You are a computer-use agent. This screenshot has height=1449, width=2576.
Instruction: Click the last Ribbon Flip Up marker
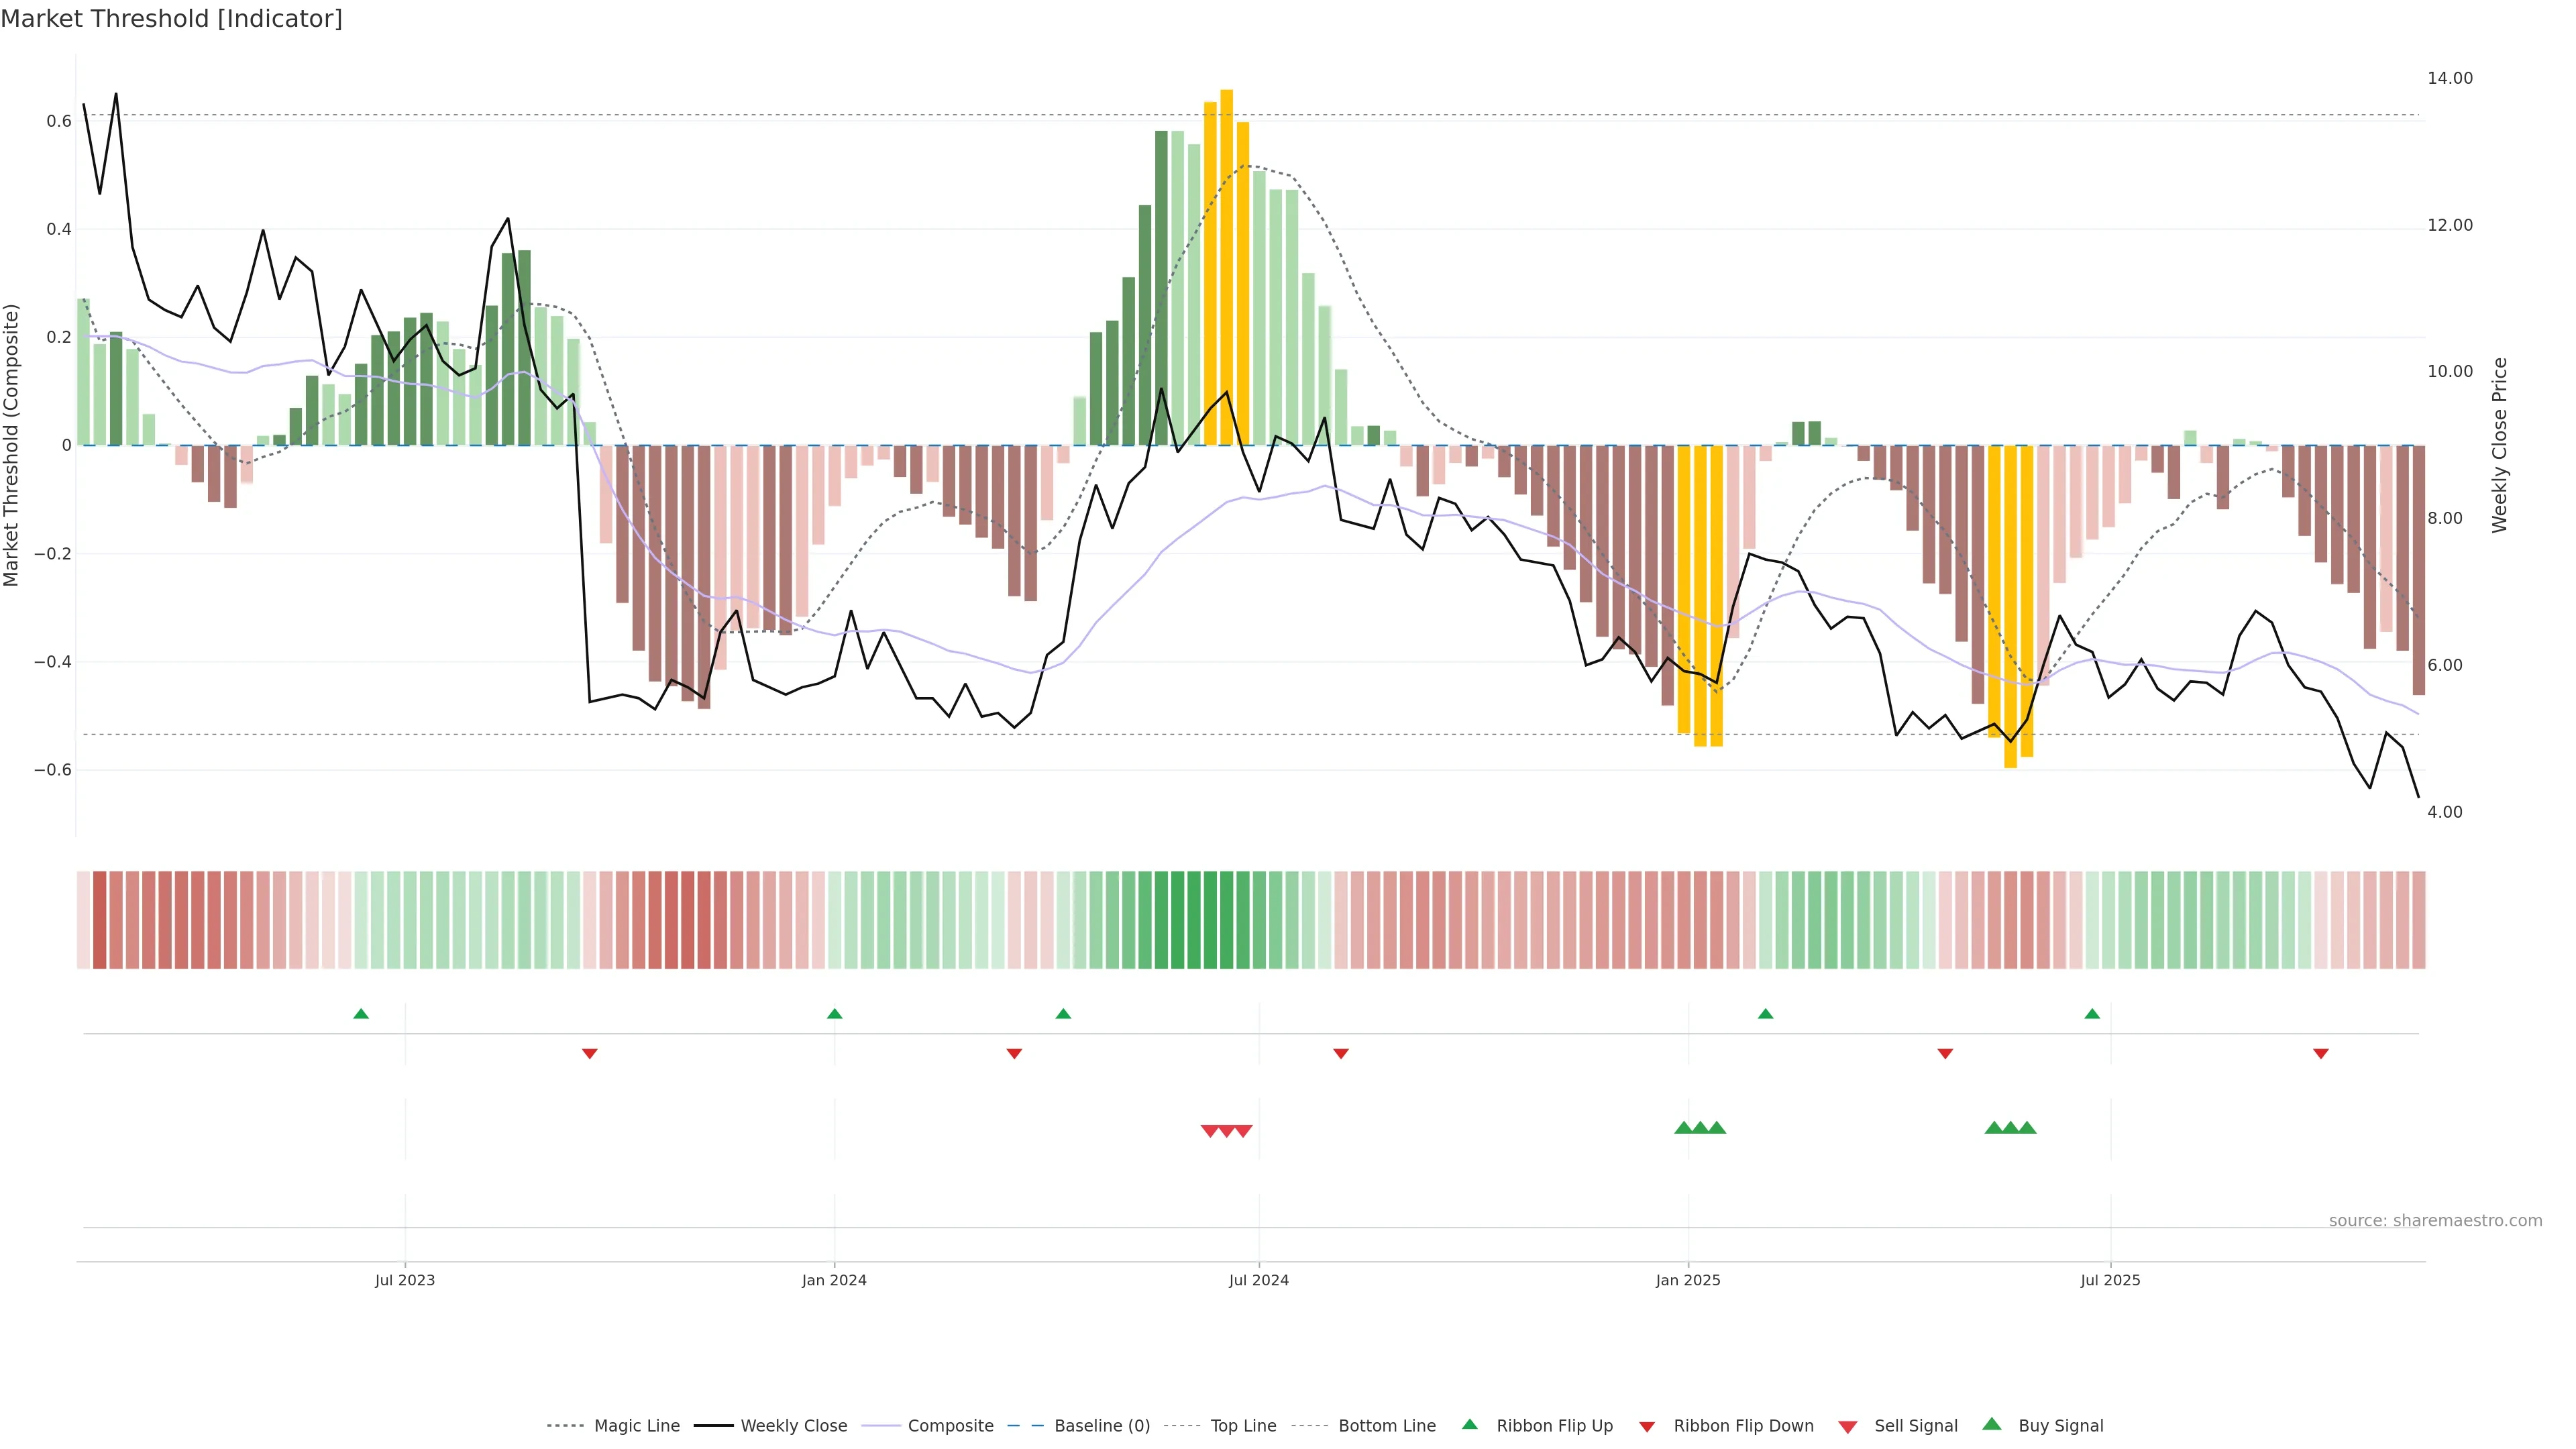(2092, 1014)
